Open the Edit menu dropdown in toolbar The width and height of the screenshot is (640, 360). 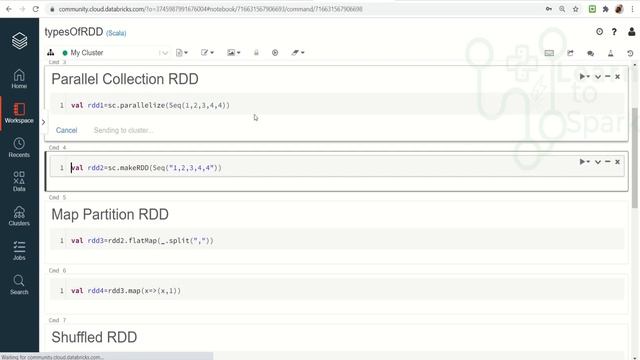pyautogui.click(x=207, y=53)
